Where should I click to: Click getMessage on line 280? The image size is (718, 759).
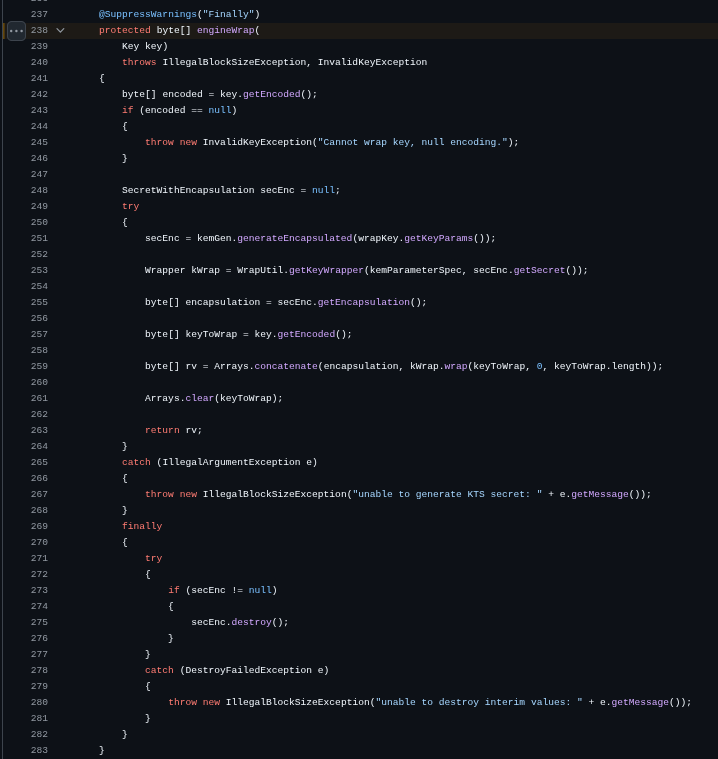point(640,702)
